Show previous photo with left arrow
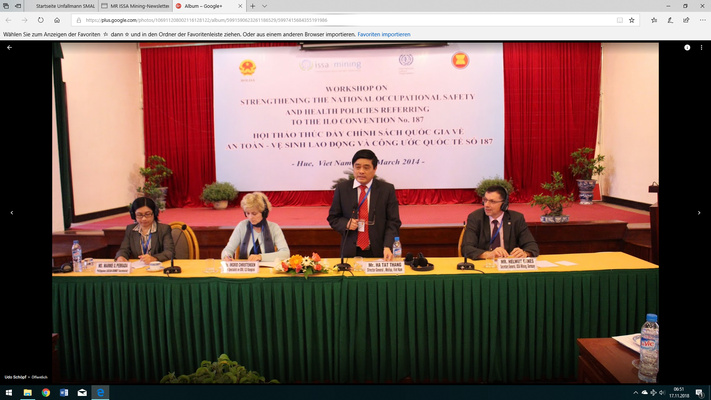The height and width of the screenshot is (400, 711). pyautogui.click(x=12, y=212)
